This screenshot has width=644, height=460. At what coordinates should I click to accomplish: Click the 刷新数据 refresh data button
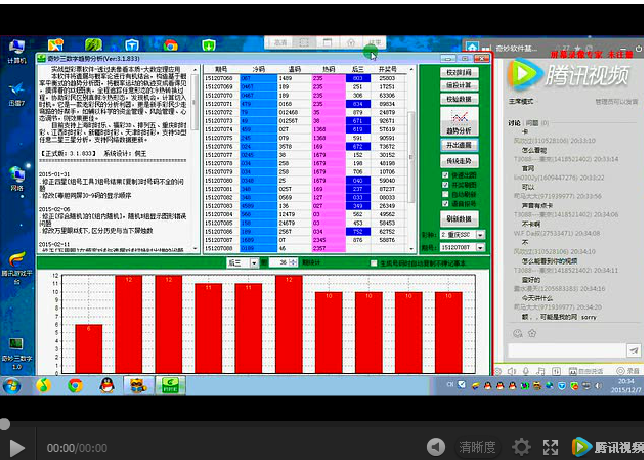coord(461,218)
